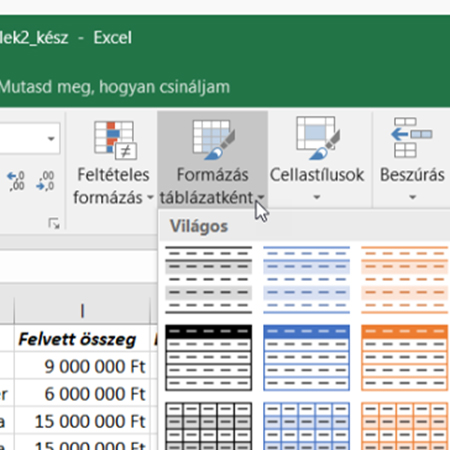
Task: Select the blue header bordered table style
Action: [x=307, y=358]
